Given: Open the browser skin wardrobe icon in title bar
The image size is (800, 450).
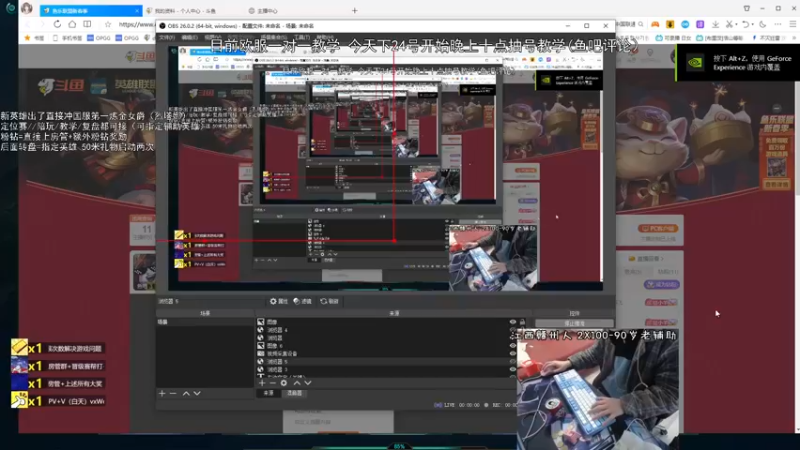Looking at the screenshot, I should (746, 8).
